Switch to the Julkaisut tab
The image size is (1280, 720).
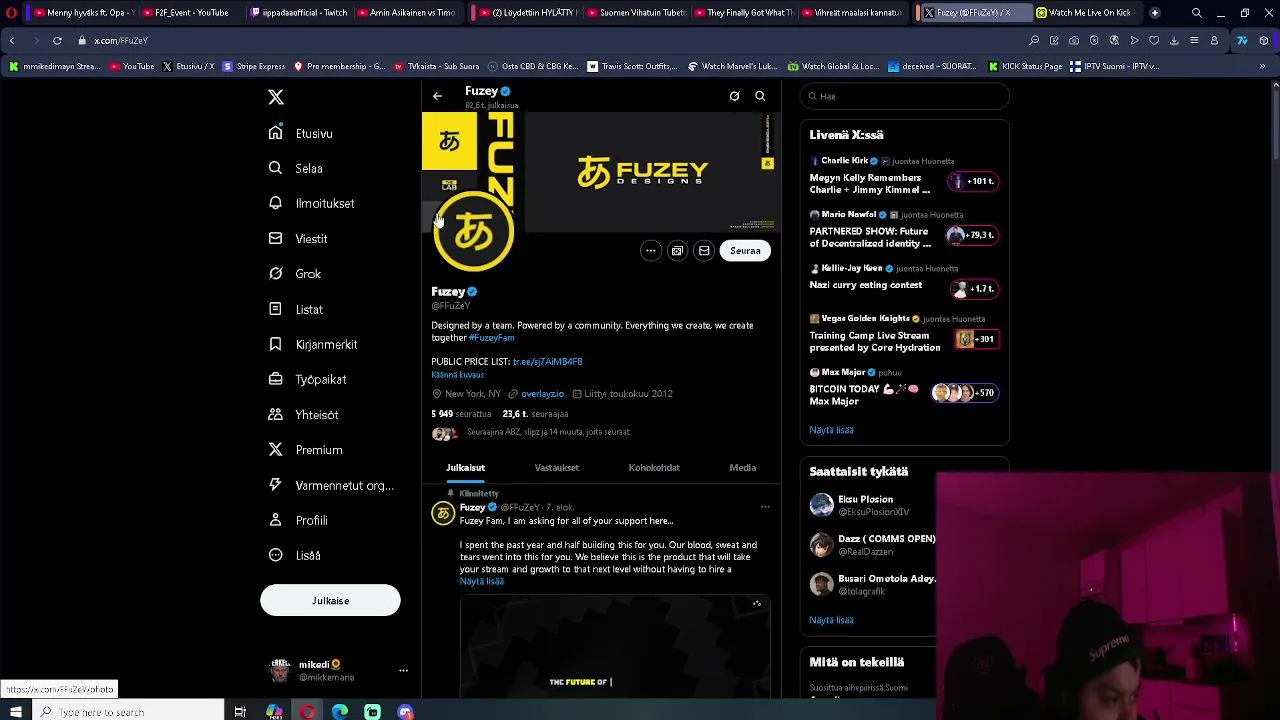(x=465, y=468)
